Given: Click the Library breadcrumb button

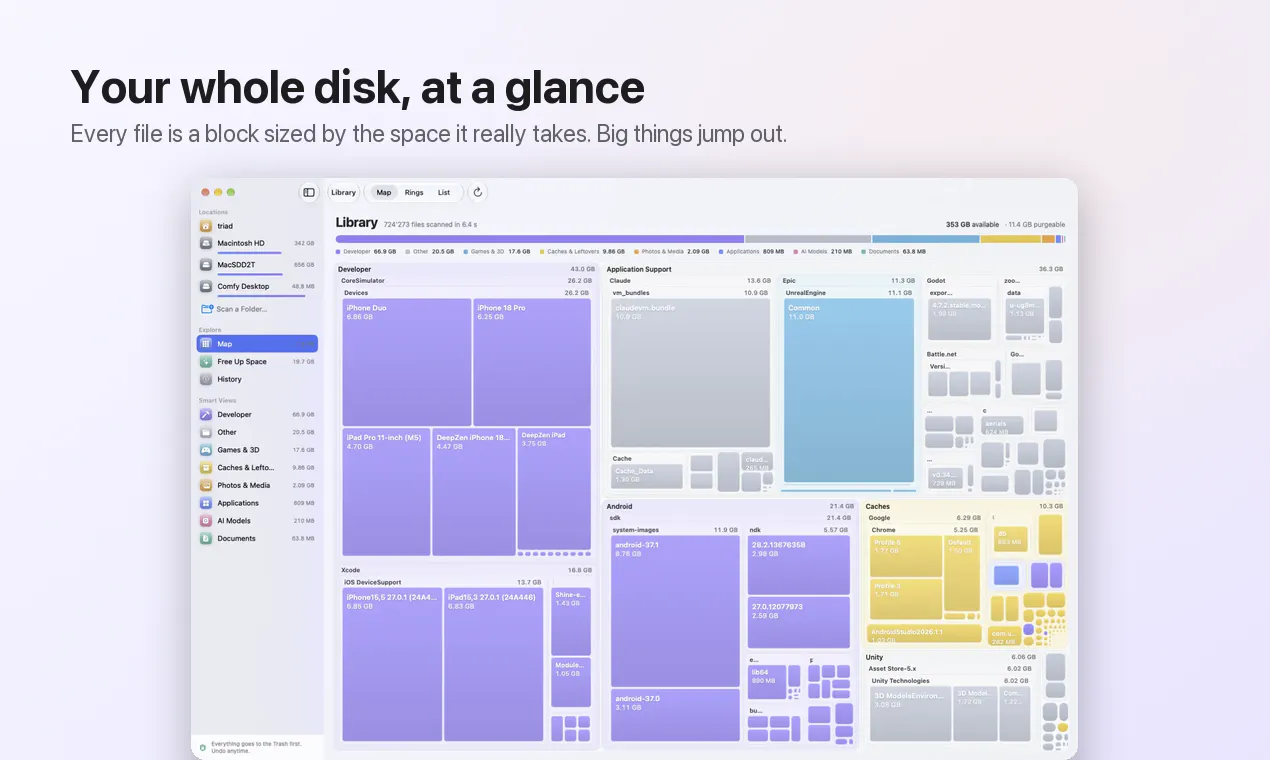Looking at the screenshot, I should 344,193.
